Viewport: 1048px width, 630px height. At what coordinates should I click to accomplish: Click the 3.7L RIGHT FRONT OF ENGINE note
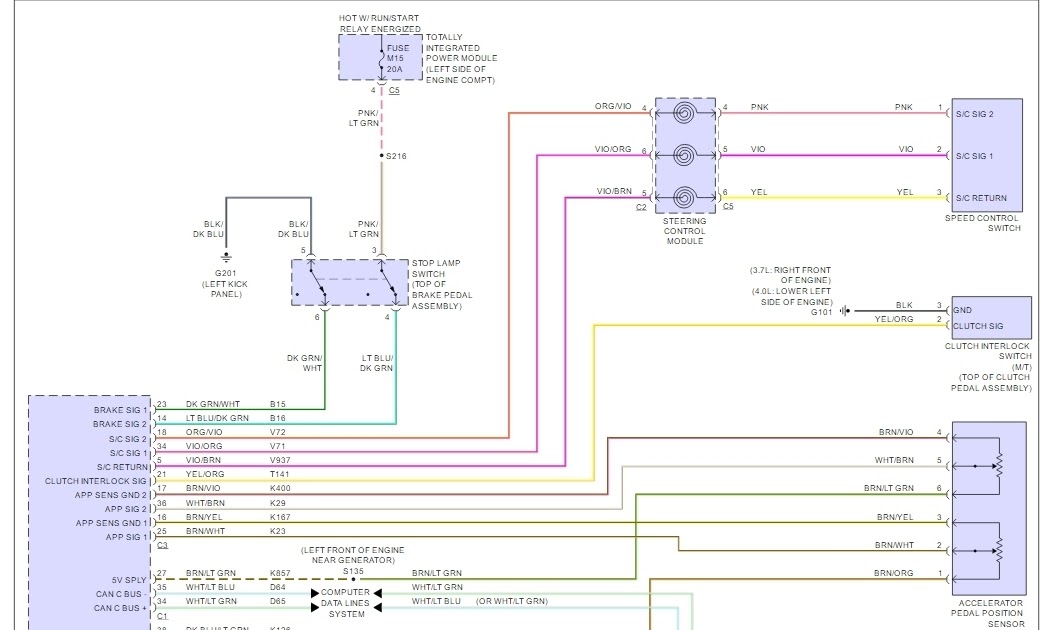coord(790,275)
